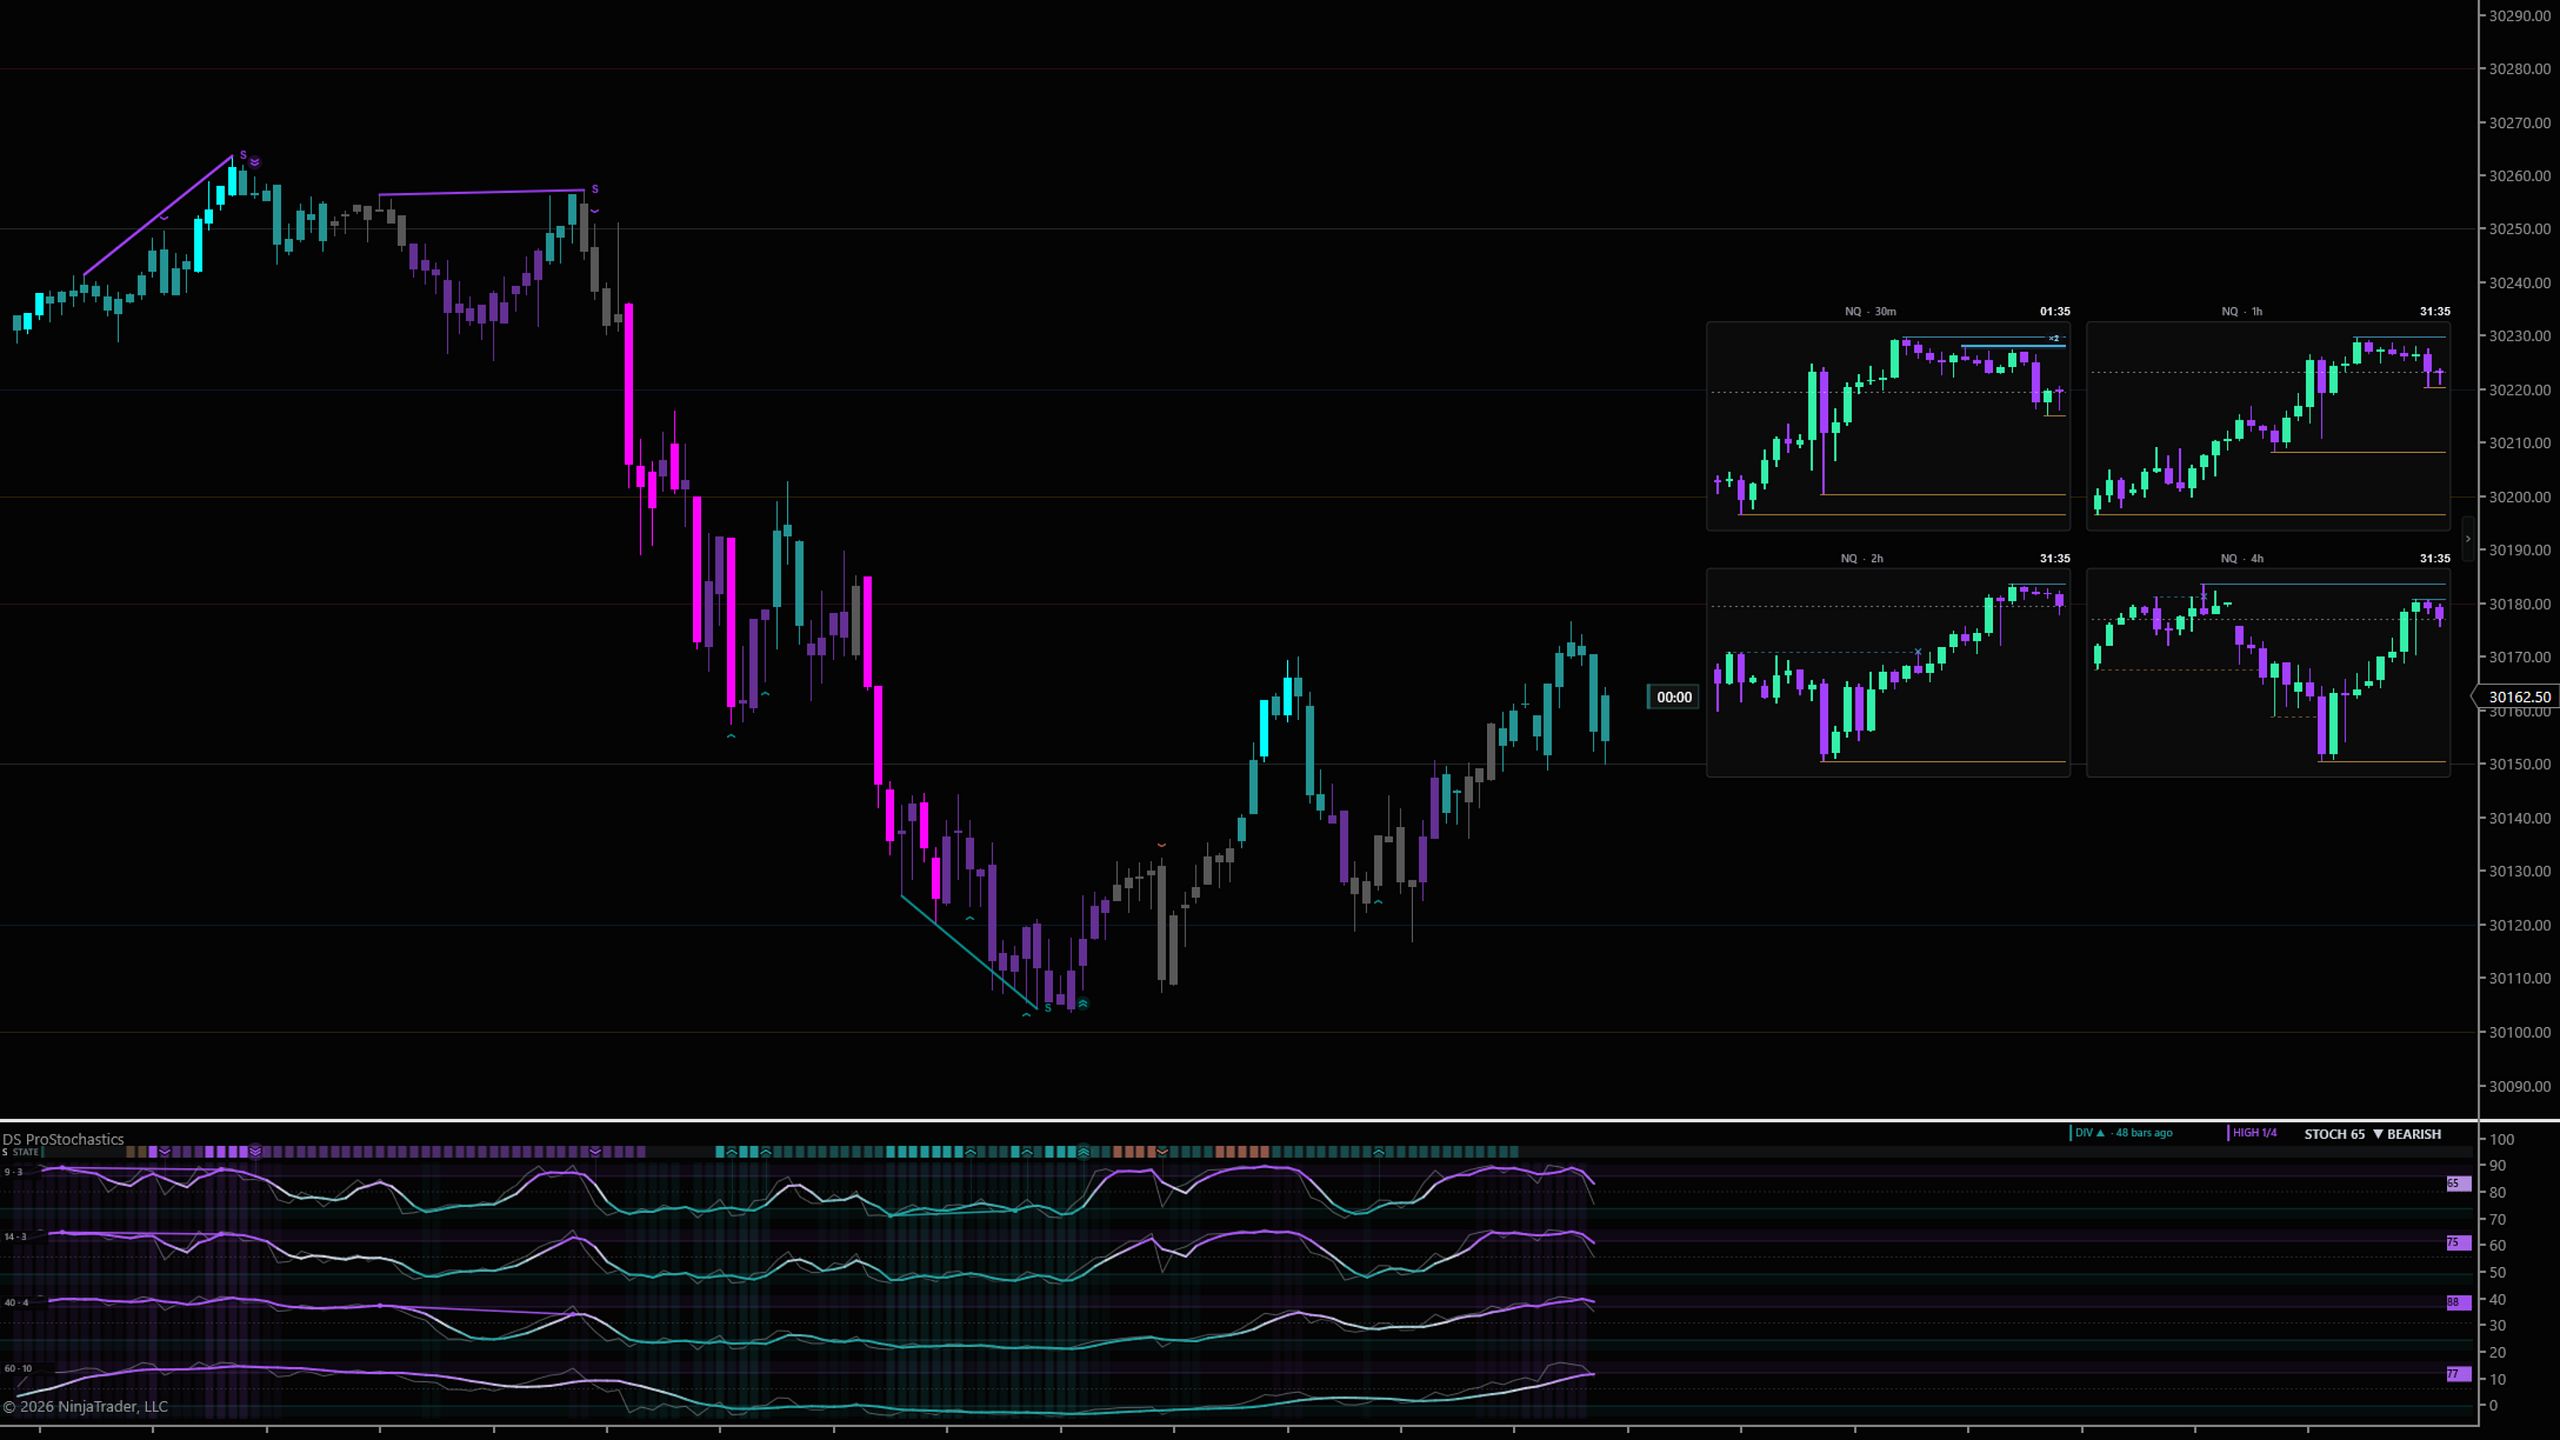2560x1440 pixels.
Task: Open the NQ 30m mini chart
Action: coord(1888,426)
